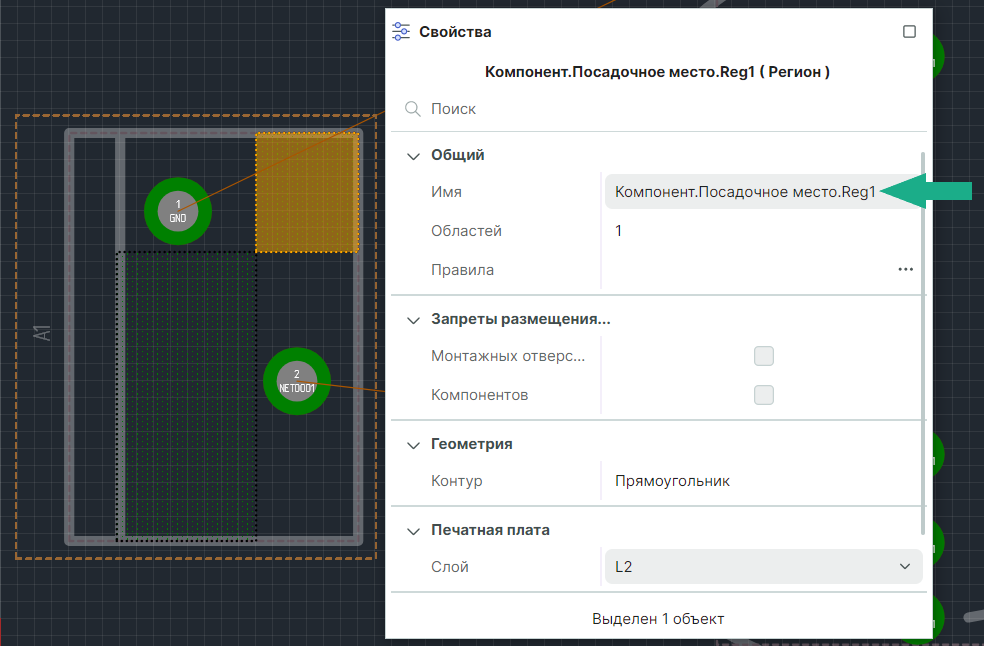Image resolution: width=984 pixels, height=646 pixels.
Task: Open rules via the ellipsis button
Action: pyautogui.click(x=905, y=270)
